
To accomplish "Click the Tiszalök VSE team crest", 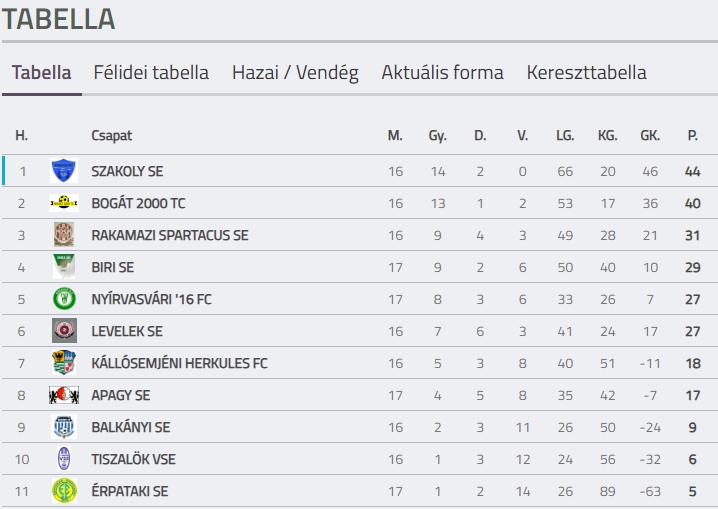I will (64, 459).
